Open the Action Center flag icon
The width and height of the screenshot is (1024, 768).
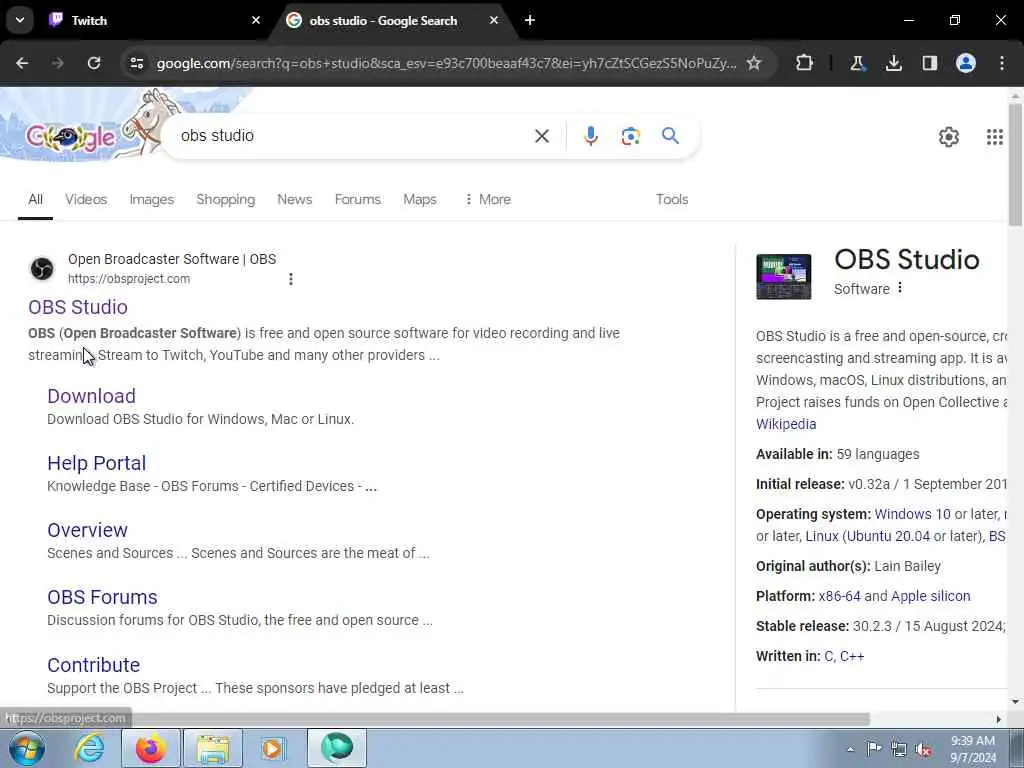(874, 749)
